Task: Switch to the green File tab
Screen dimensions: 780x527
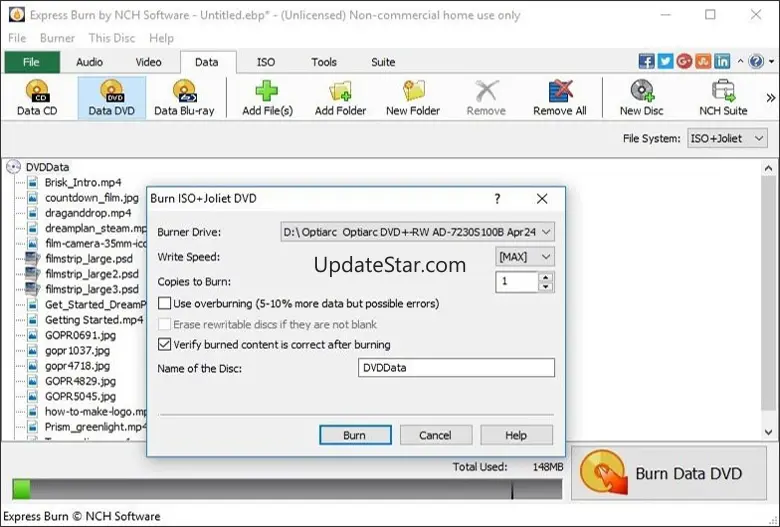Action: (x=31, y=62)
